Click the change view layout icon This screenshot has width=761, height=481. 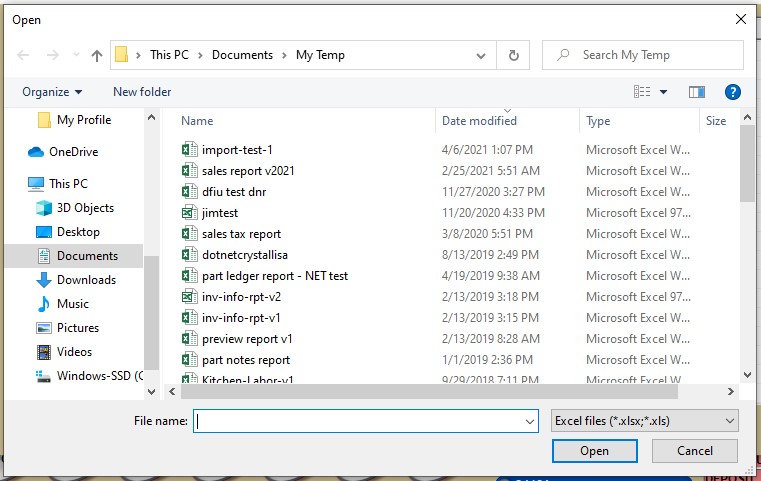642,92
